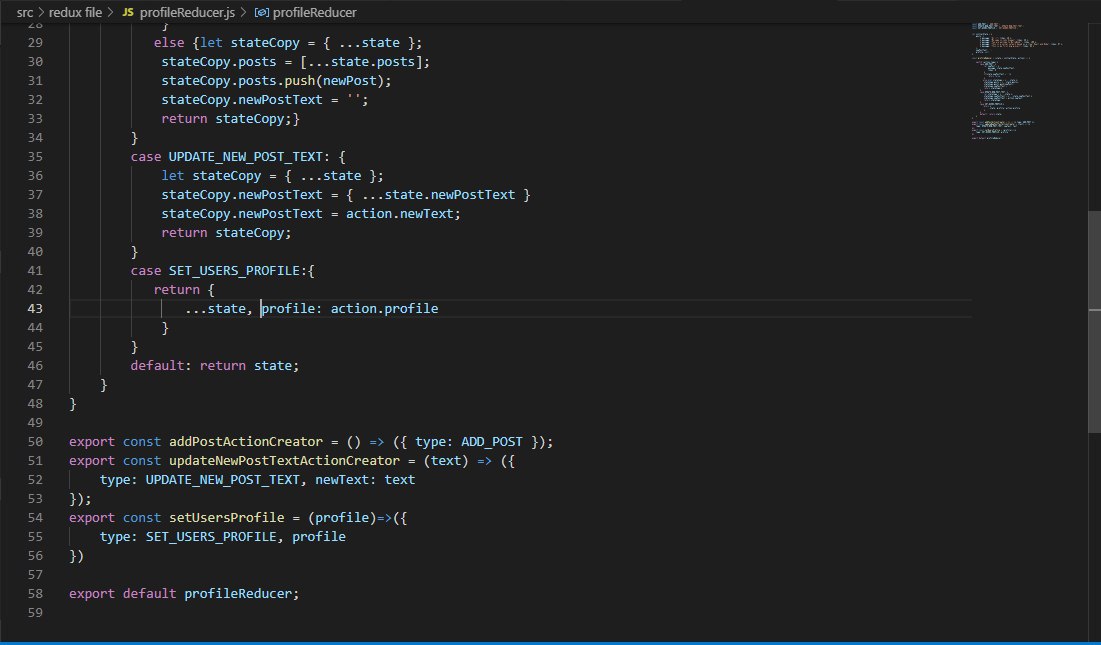The width and height of the screenshot is (1101, 645).
Task: Click 'let' keyword on line 36
Action: (x=173, y=175)
